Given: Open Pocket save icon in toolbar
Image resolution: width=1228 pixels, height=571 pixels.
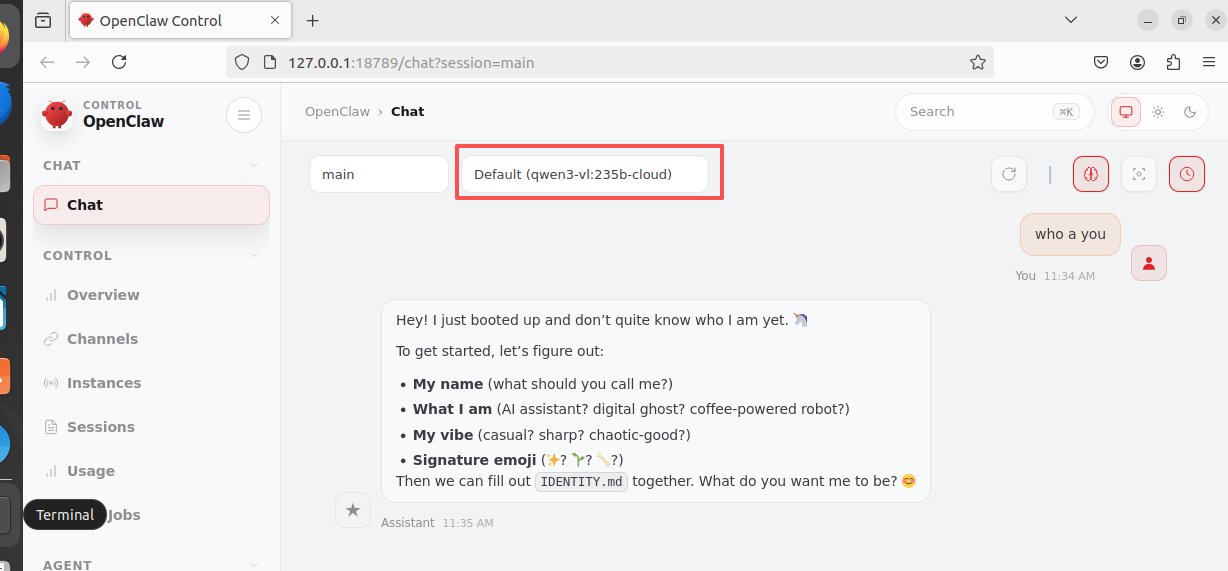Looking at the screenshot, I should [x=1101, y=62].
